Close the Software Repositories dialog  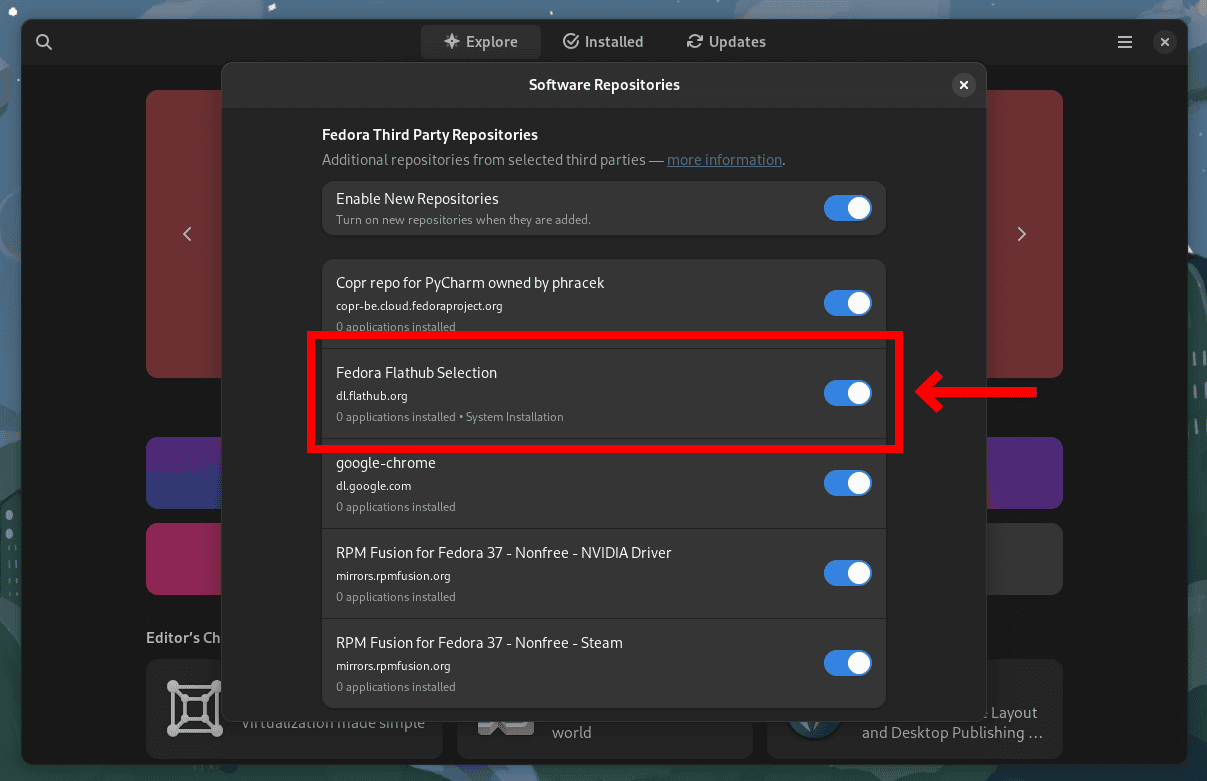coord(963,85)
